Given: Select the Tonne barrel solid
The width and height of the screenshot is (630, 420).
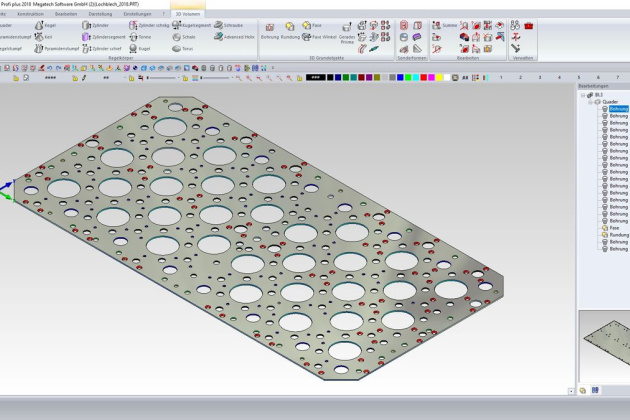Looking at the screenshot, I should [141, 36].
